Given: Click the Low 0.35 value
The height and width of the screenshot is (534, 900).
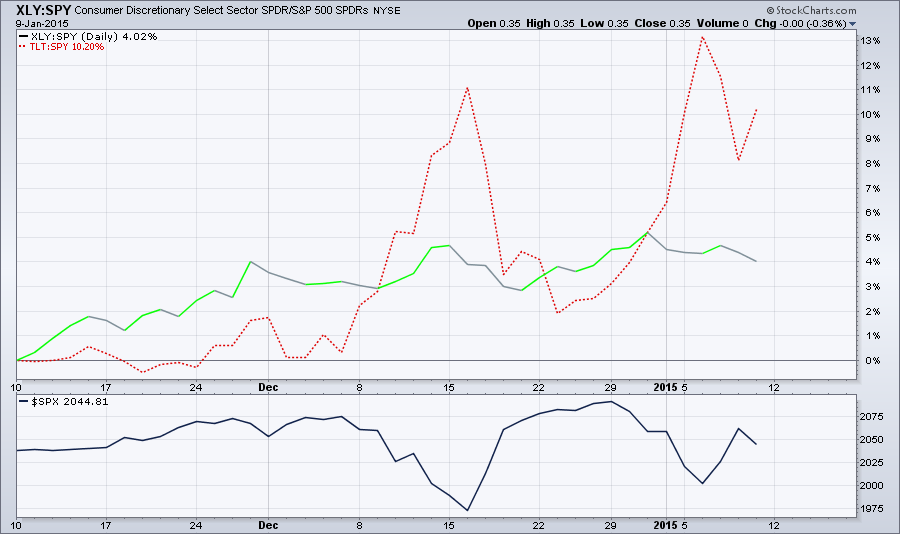Looking at the screenshot, I should [604, 24].
